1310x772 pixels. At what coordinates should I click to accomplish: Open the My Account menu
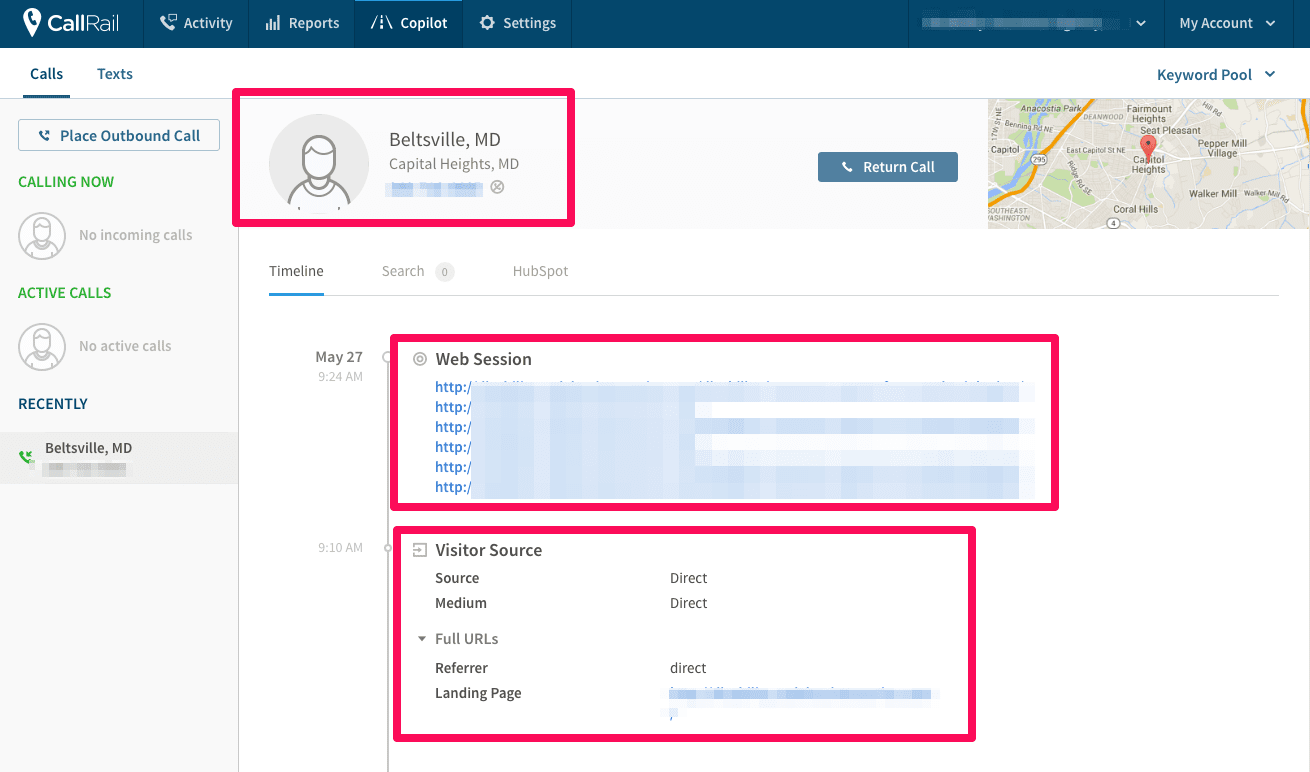pyautogui.click(x=1227, y=23)
